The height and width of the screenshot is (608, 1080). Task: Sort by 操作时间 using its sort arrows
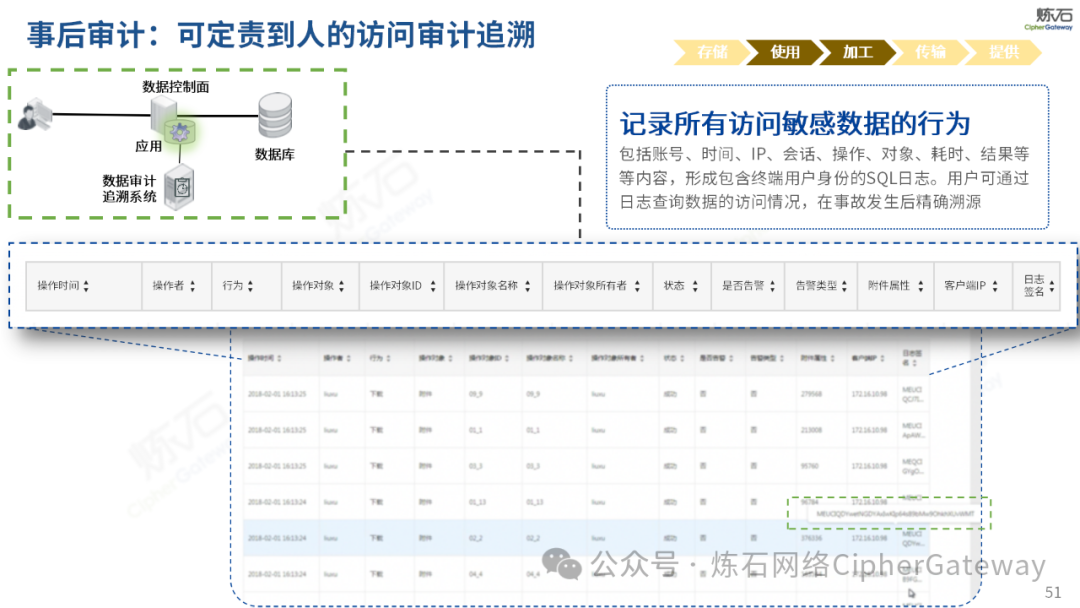pyautogui.click(x=86, y=286)
